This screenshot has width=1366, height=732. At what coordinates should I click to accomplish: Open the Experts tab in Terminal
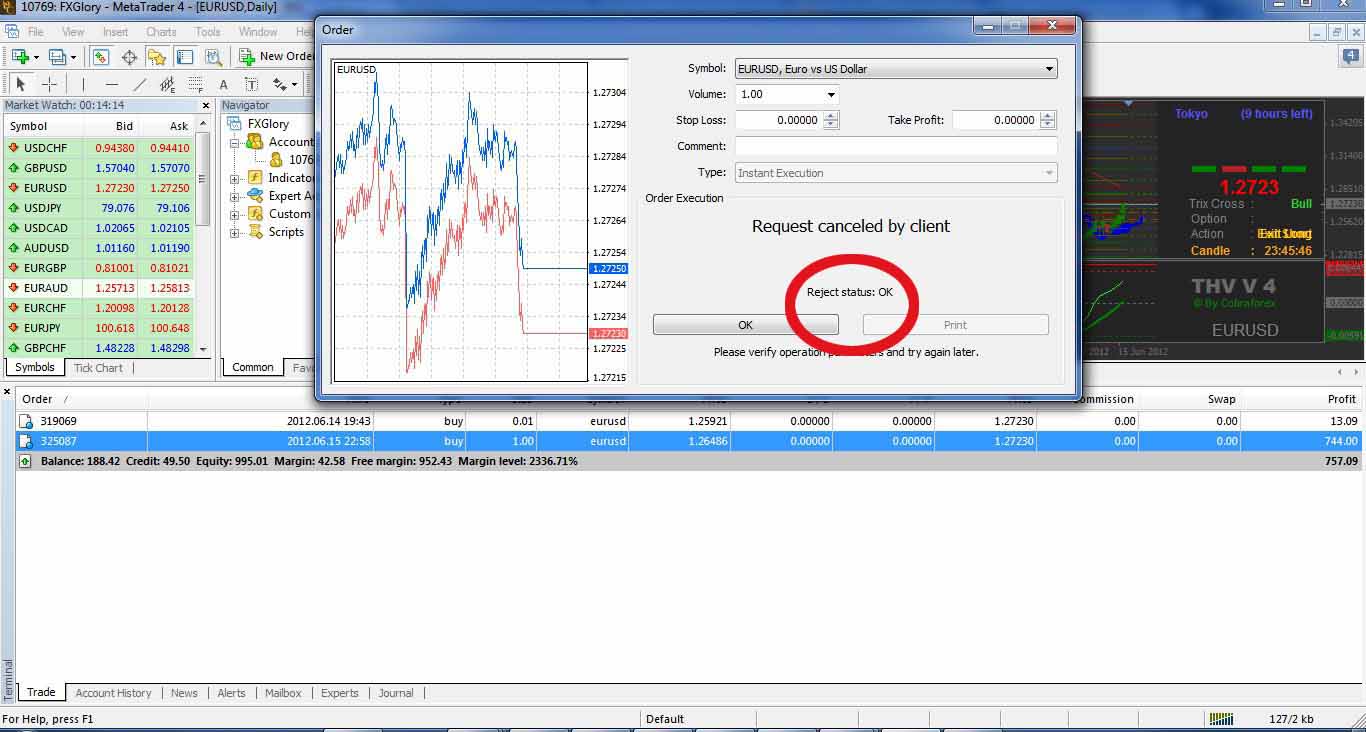tap(340, 693)
